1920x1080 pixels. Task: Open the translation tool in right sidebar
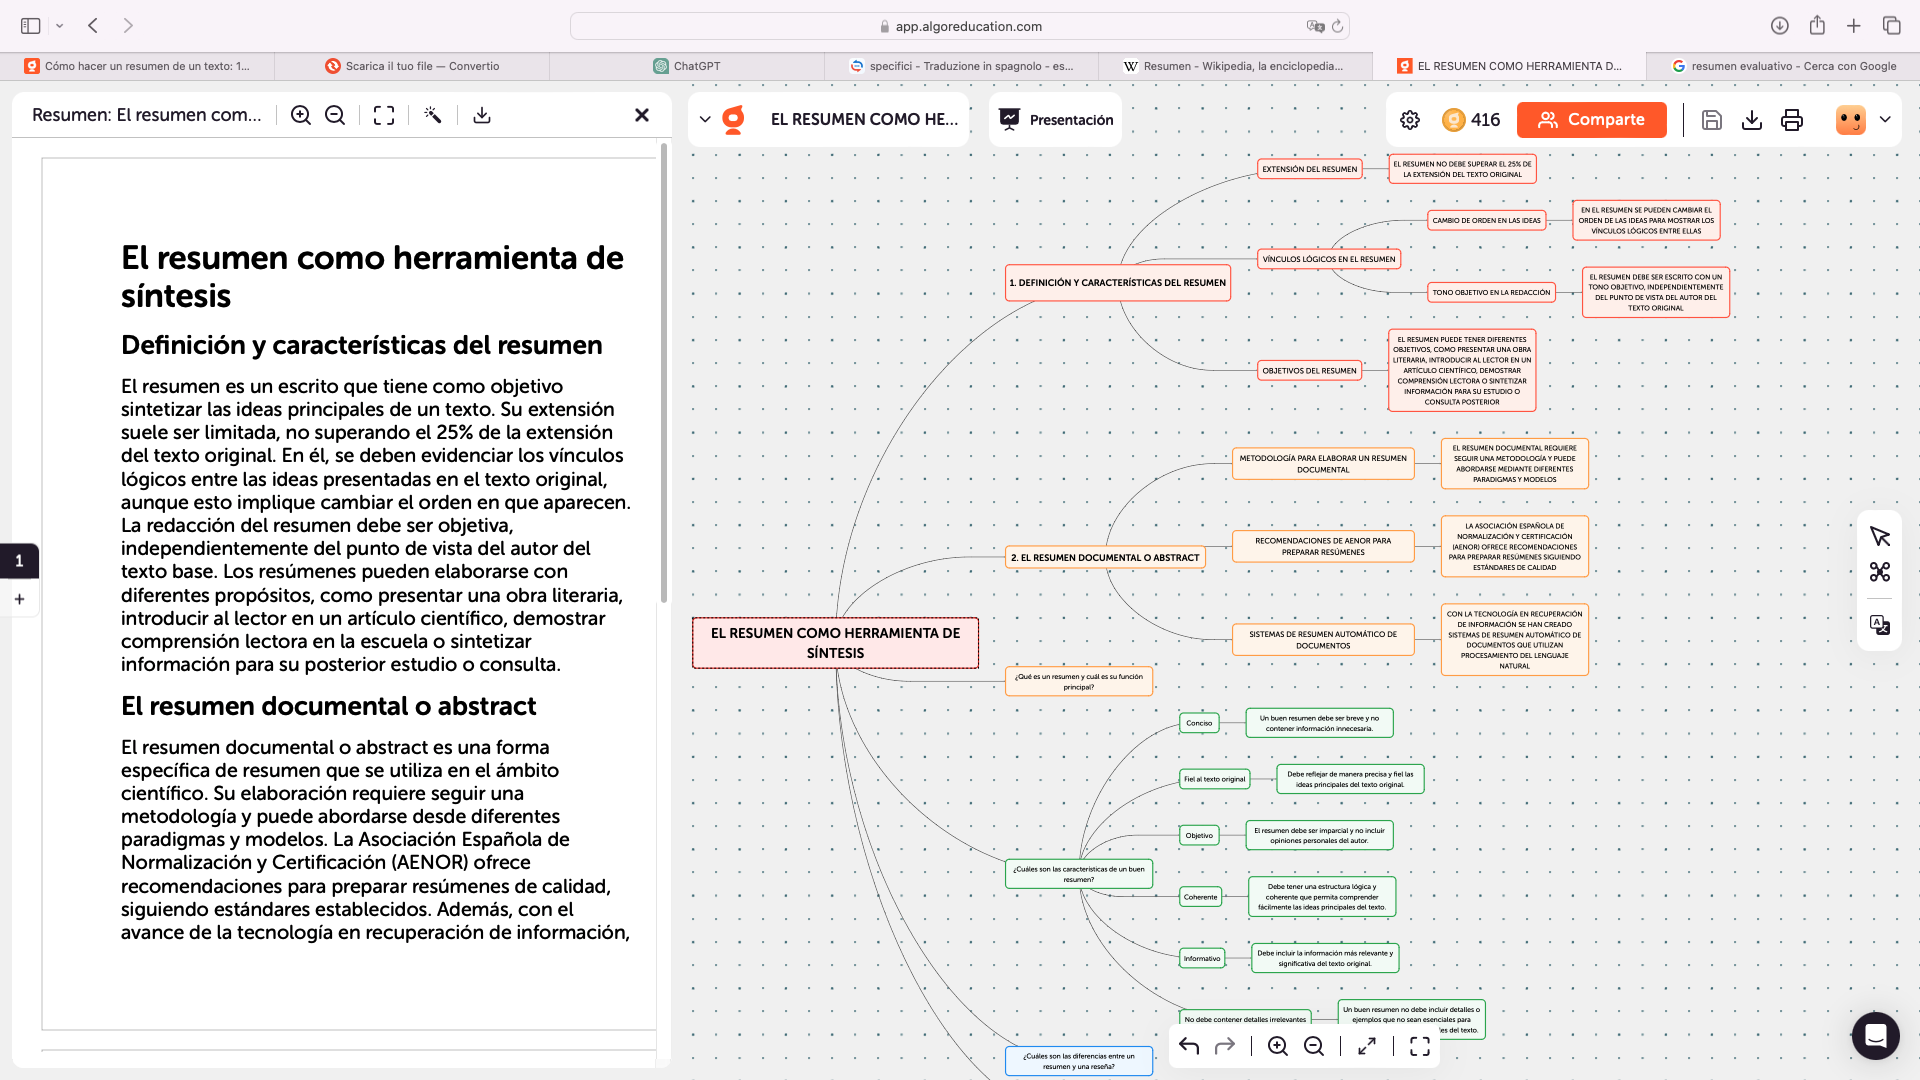pyautogui.click(x=1881, y=625)
